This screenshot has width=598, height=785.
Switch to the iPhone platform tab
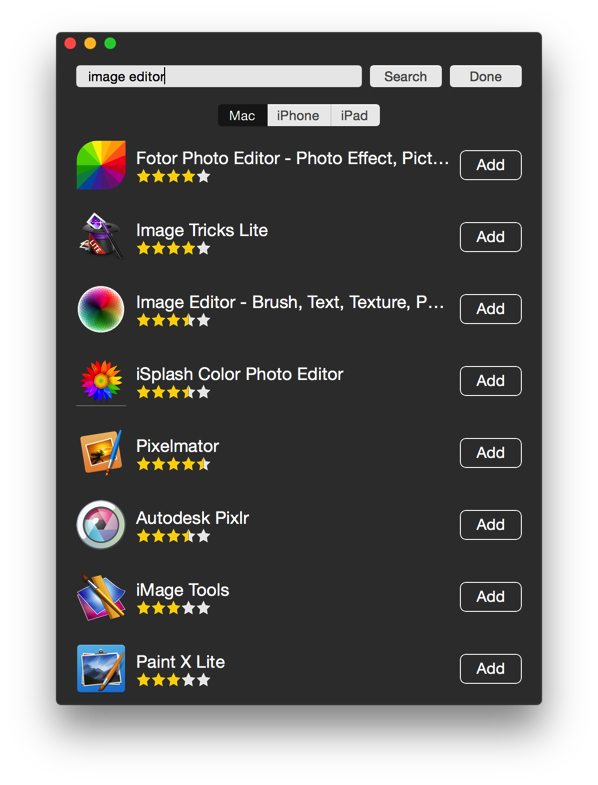tap(298, 116)
